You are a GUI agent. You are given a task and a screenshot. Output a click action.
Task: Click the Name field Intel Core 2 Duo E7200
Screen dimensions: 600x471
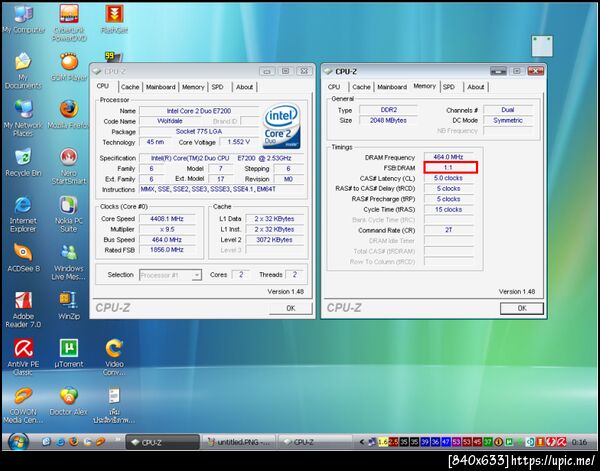tap(199, 111)
